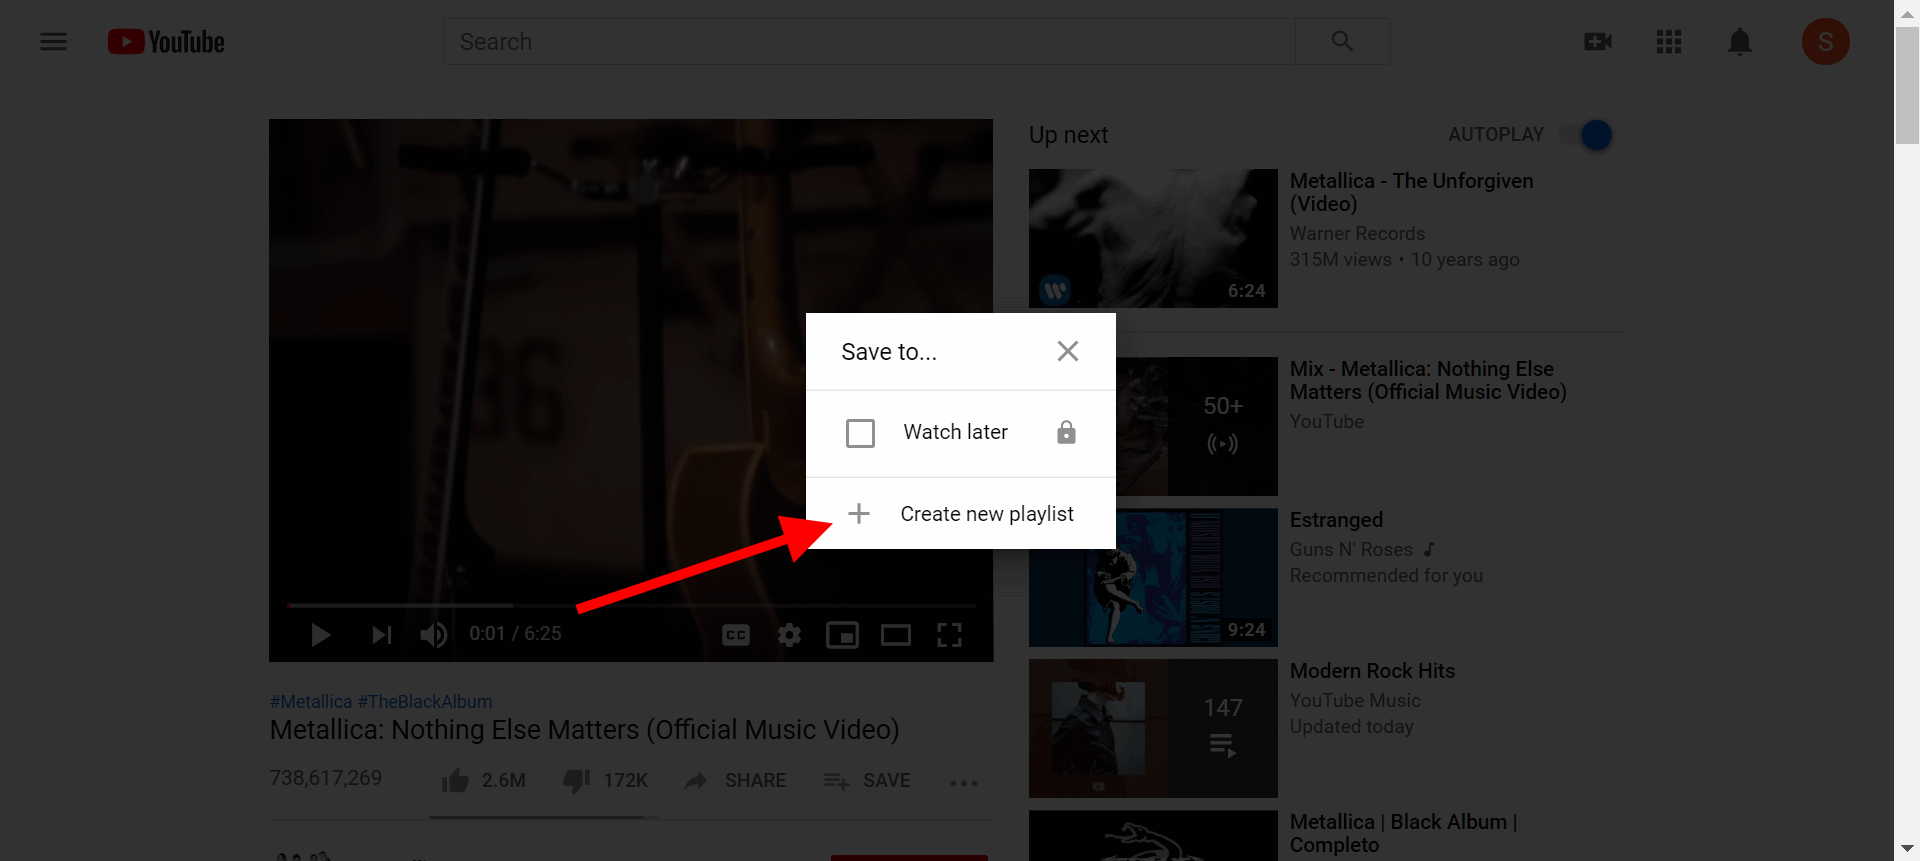Screen dimensions: 1920x861
Task: Open Metallica - The Unforgiven title link
Action: (x=1411, y=192)
